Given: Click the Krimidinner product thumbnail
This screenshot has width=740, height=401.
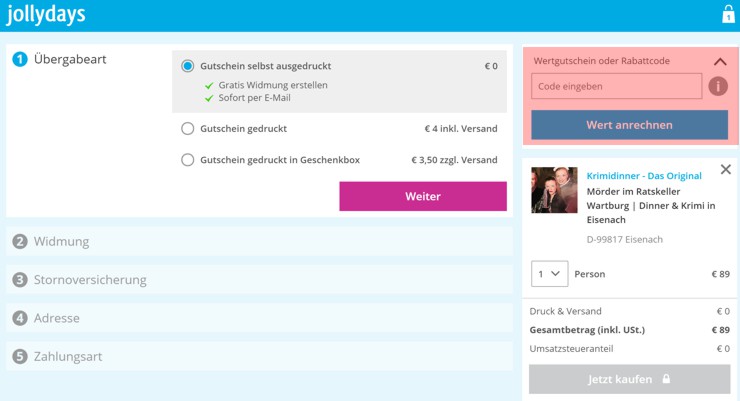Looking at the screenshot, I should click(x=554, y=190).
